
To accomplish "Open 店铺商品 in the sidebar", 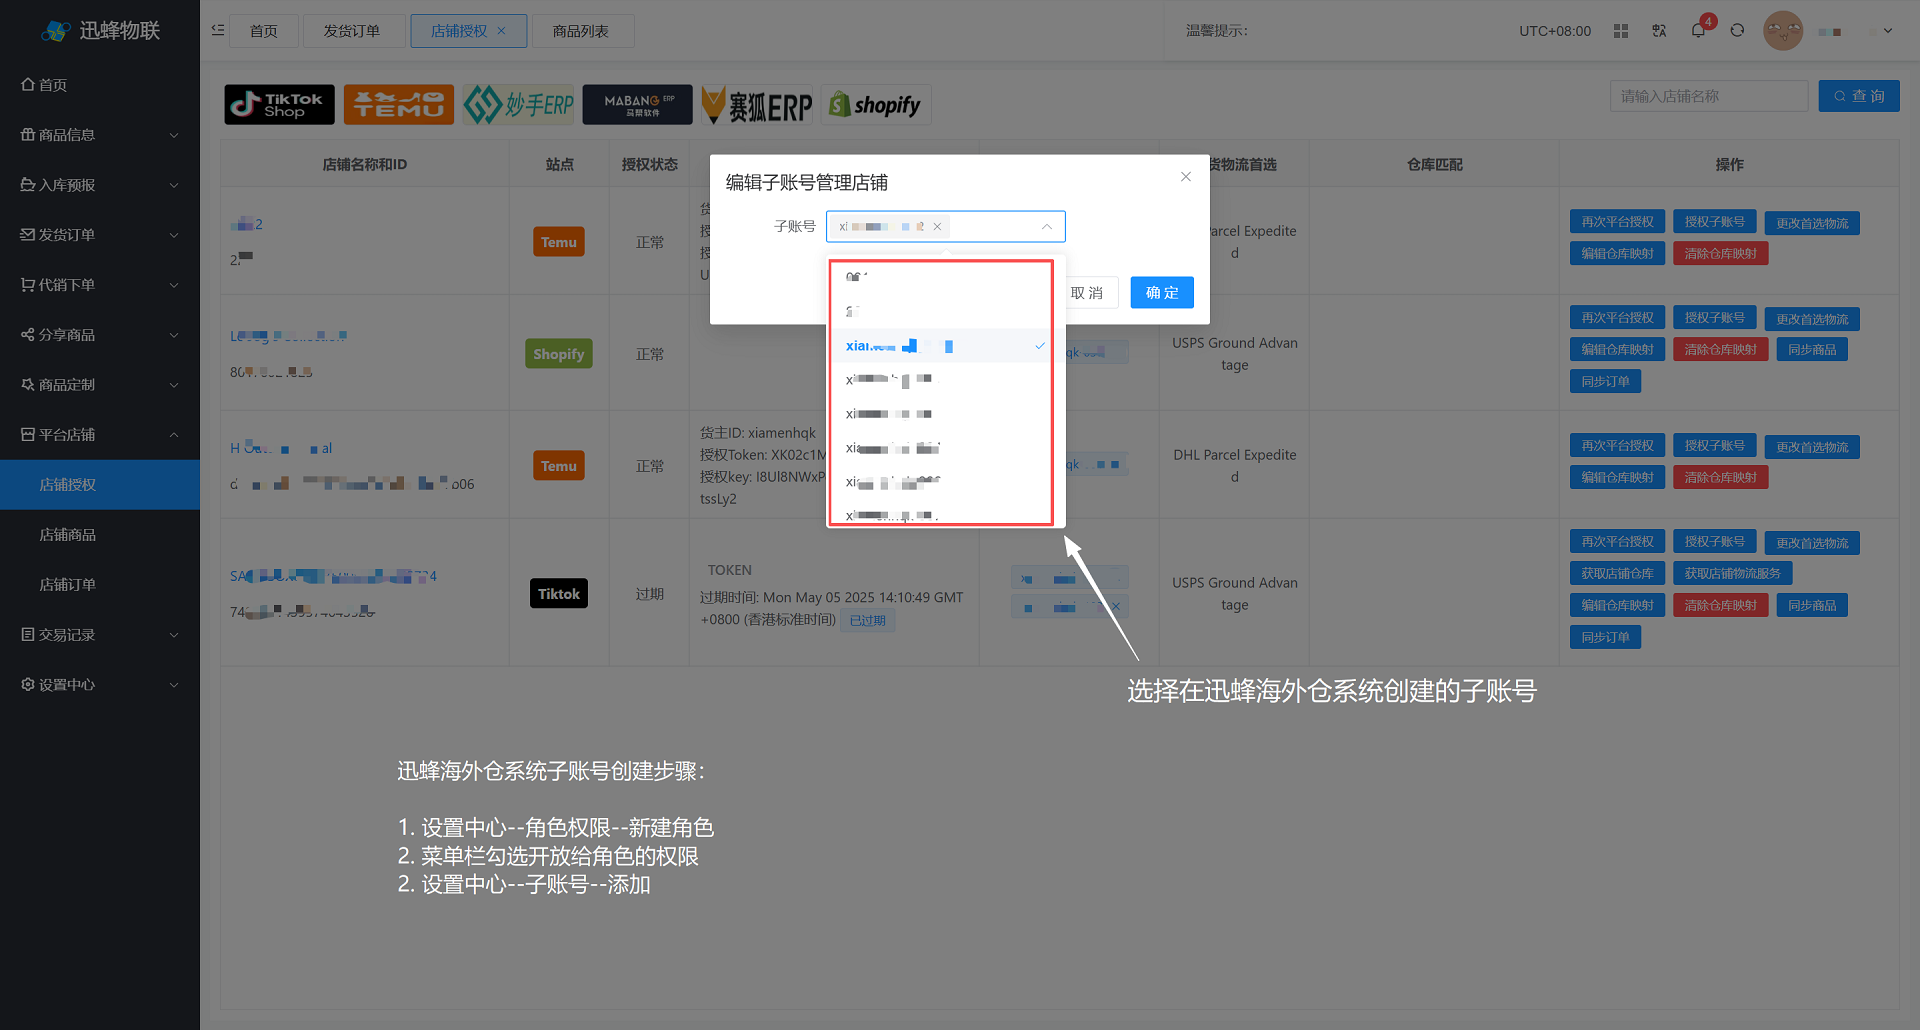I will point(68,535).
